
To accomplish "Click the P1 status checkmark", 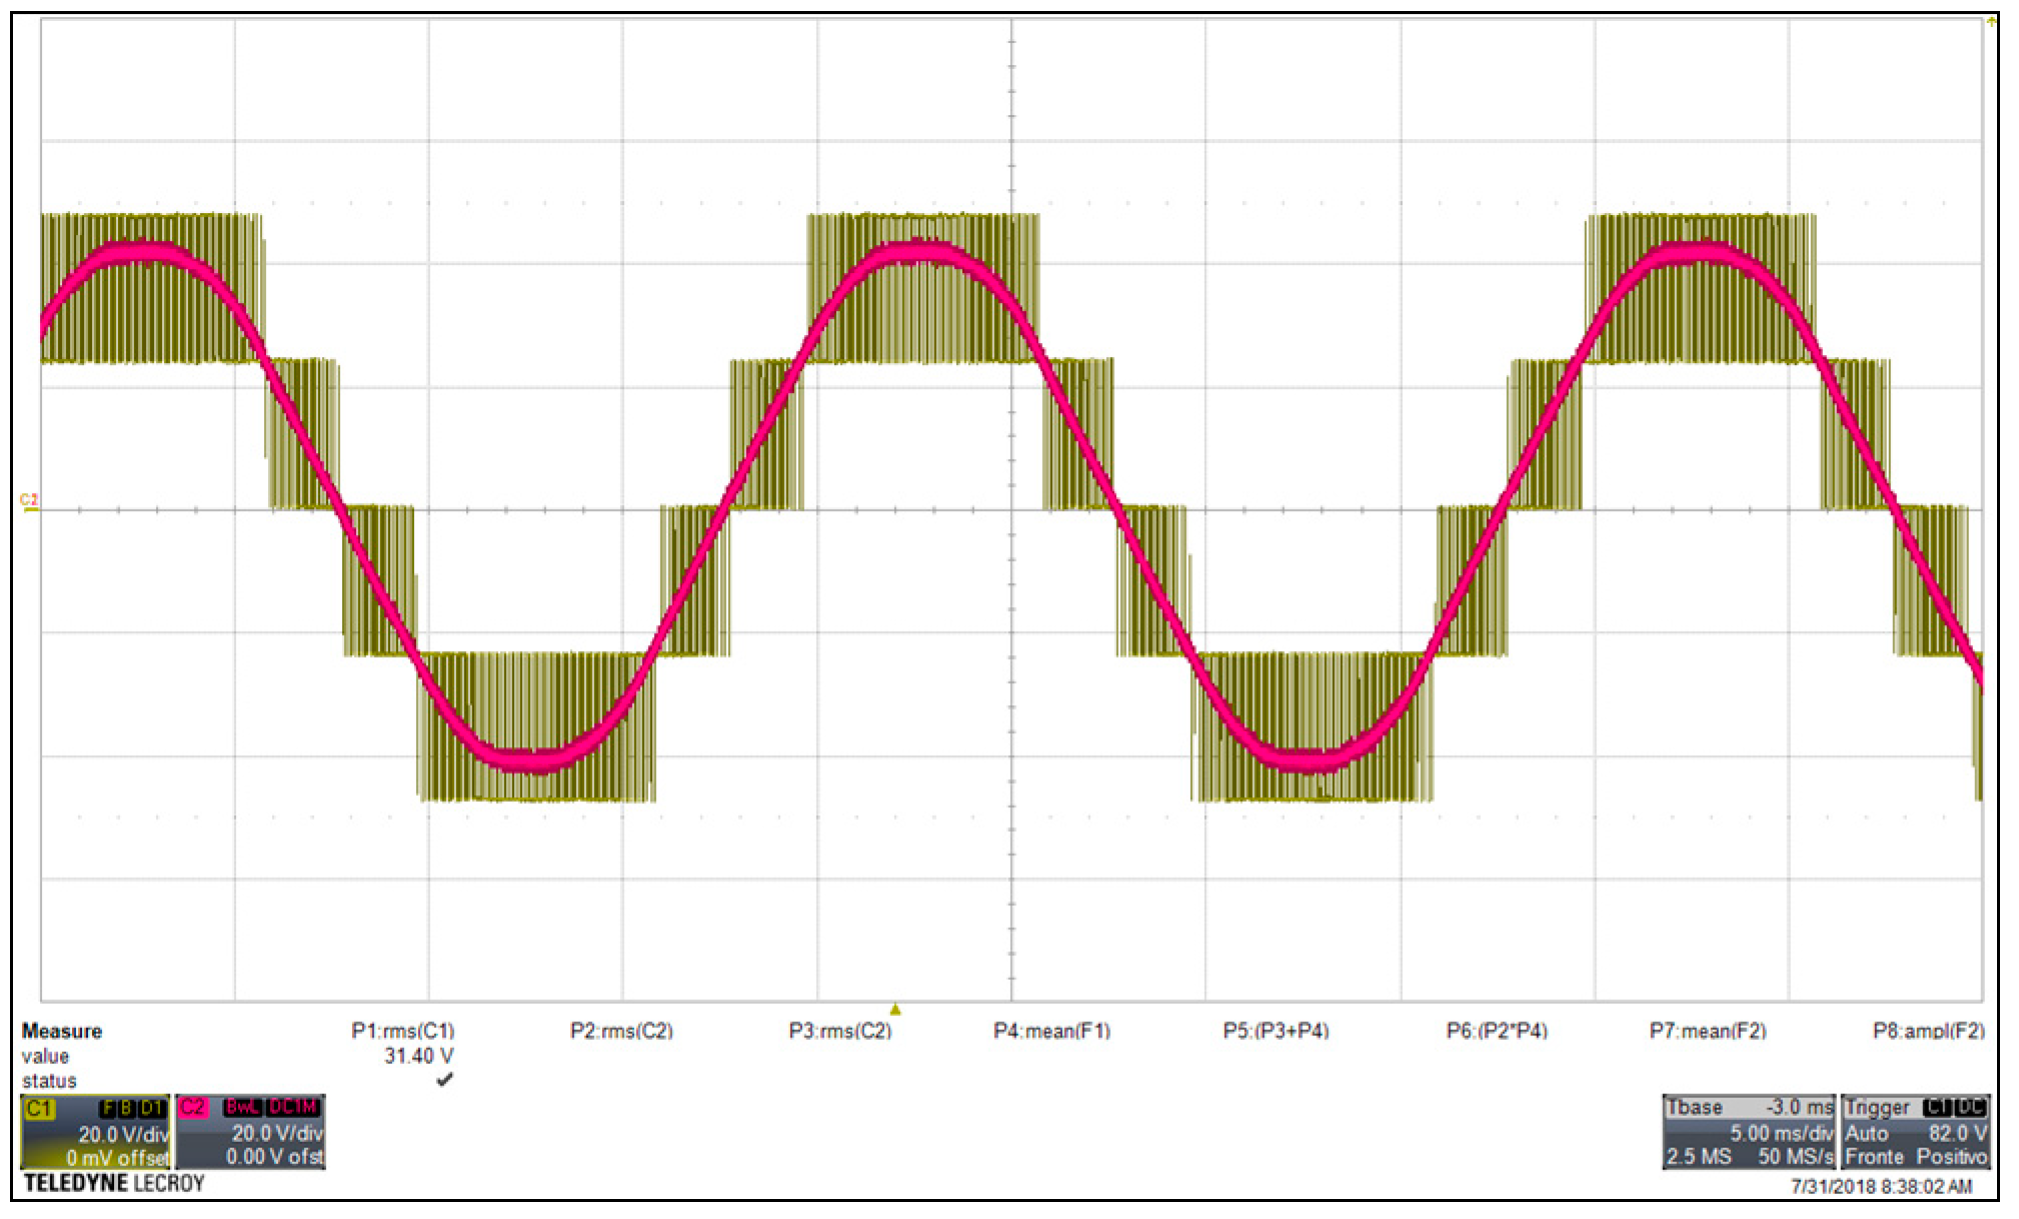I will coord(445,1079).
